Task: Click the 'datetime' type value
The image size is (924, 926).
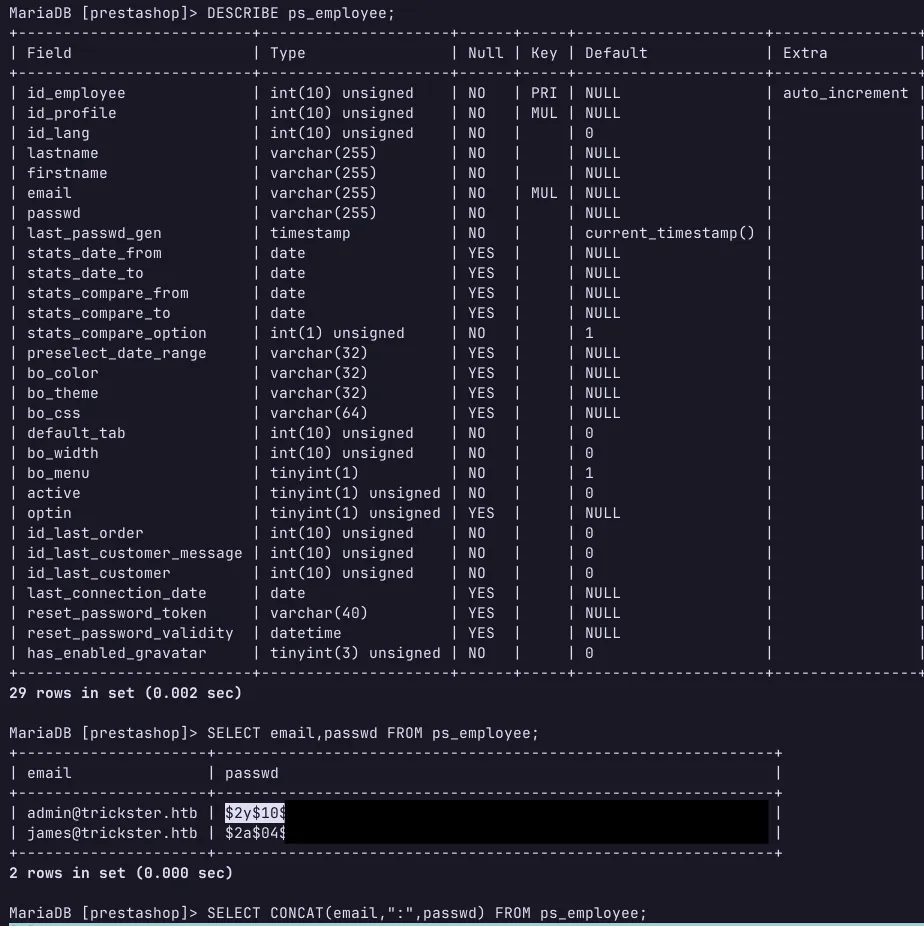Action: (x=306, y=634)
